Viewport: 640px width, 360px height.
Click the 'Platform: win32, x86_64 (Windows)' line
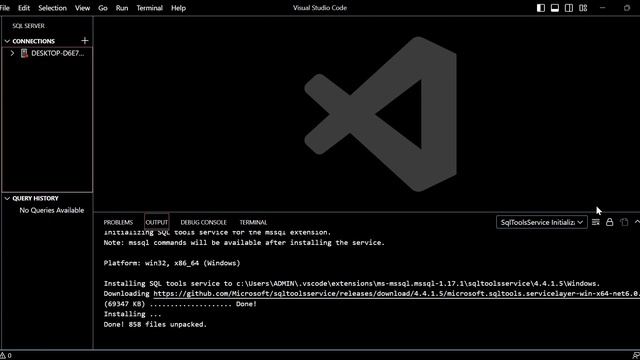(172, 263)
